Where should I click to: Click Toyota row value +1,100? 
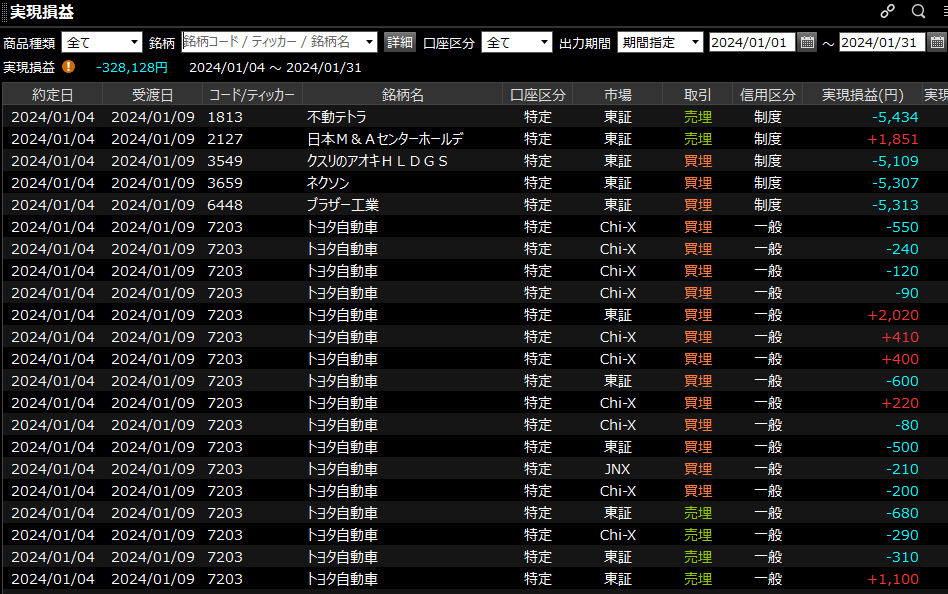(x=893, y=579)
